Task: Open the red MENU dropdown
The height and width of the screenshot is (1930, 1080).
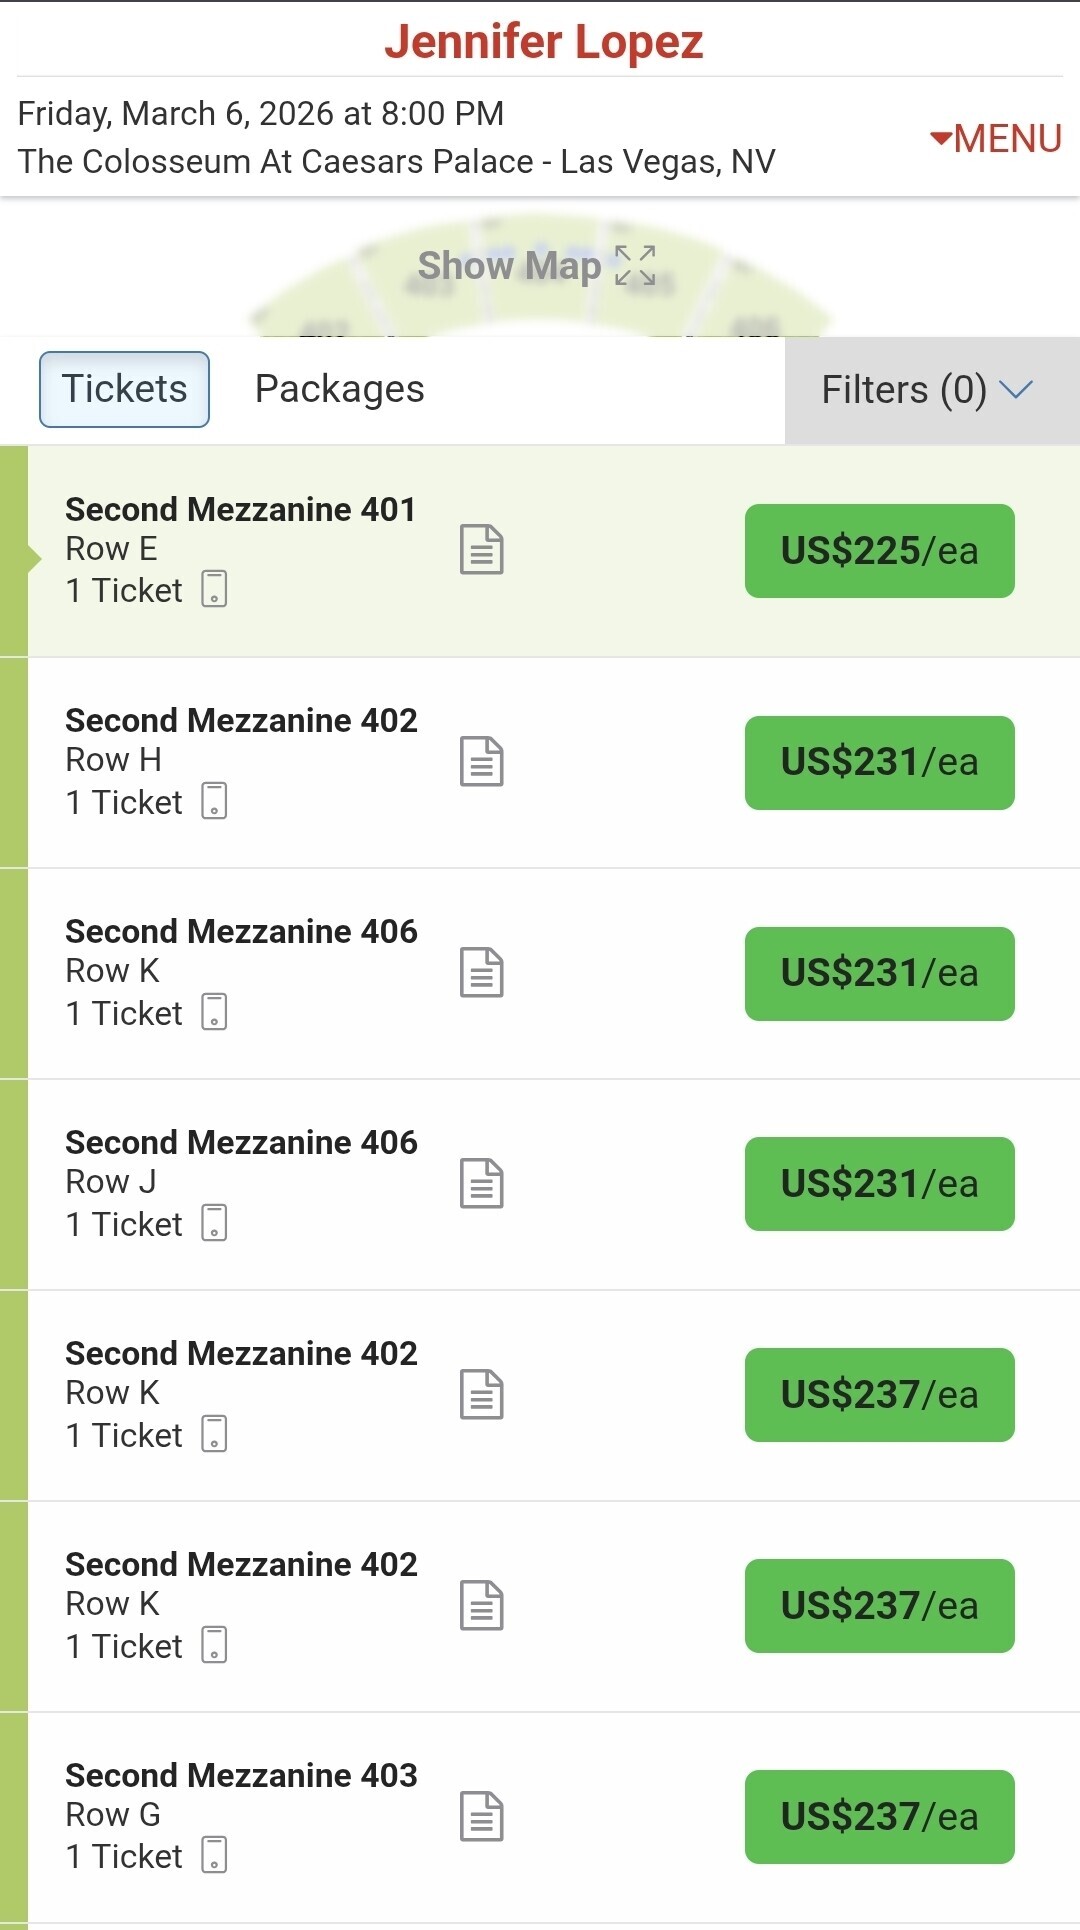Action: point(996,138)
